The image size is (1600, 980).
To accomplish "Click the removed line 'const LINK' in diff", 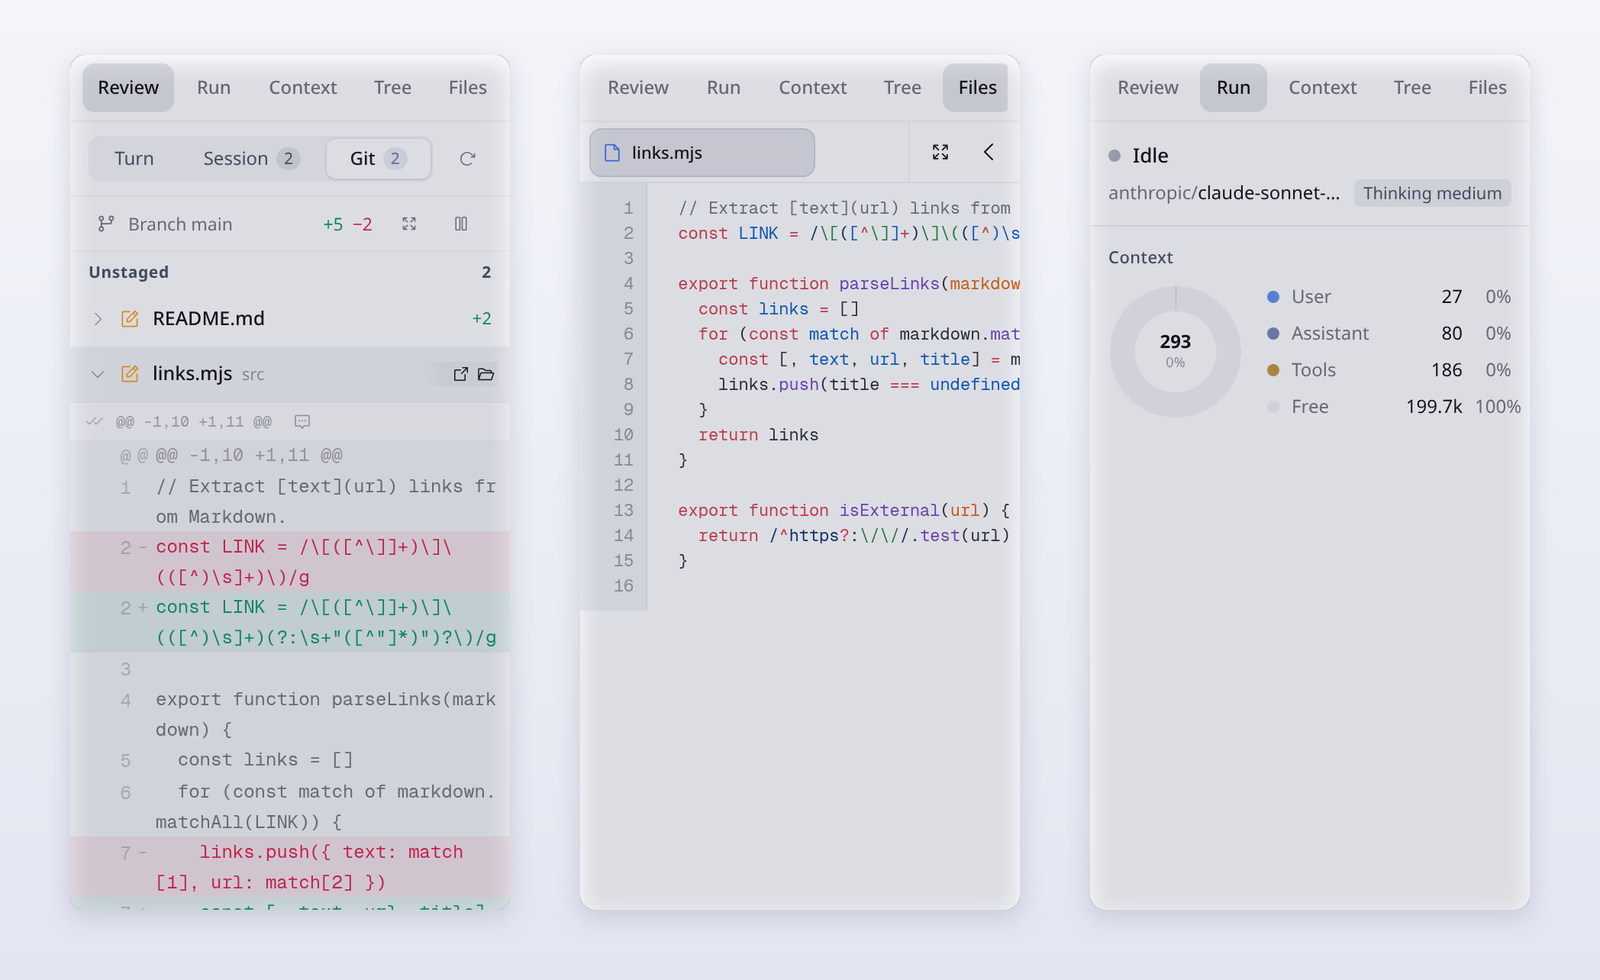I will coord(290,562).
